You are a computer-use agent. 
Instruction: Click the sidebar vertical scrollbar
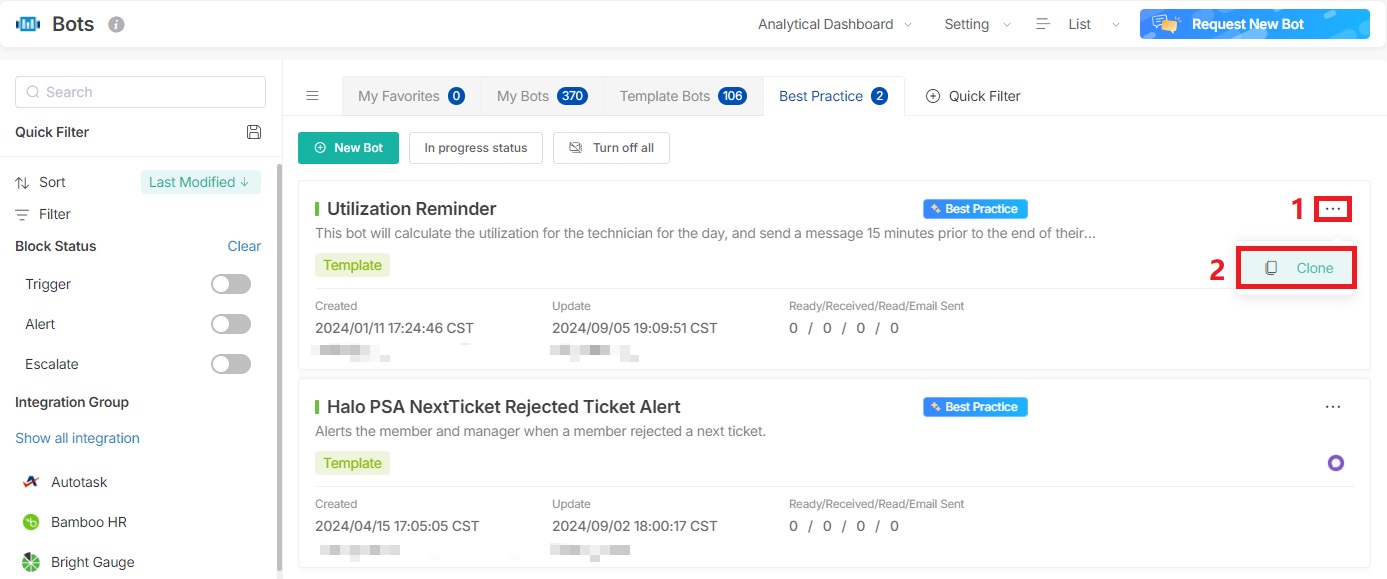tap(279, 370)
